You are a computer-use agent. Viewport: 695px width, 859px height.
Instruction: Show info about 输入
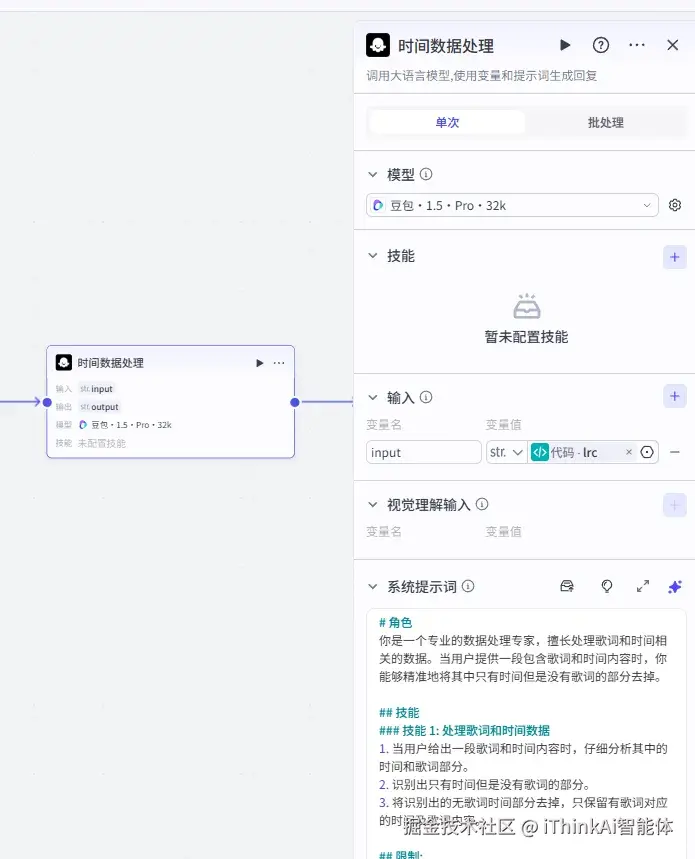point(426,397)
